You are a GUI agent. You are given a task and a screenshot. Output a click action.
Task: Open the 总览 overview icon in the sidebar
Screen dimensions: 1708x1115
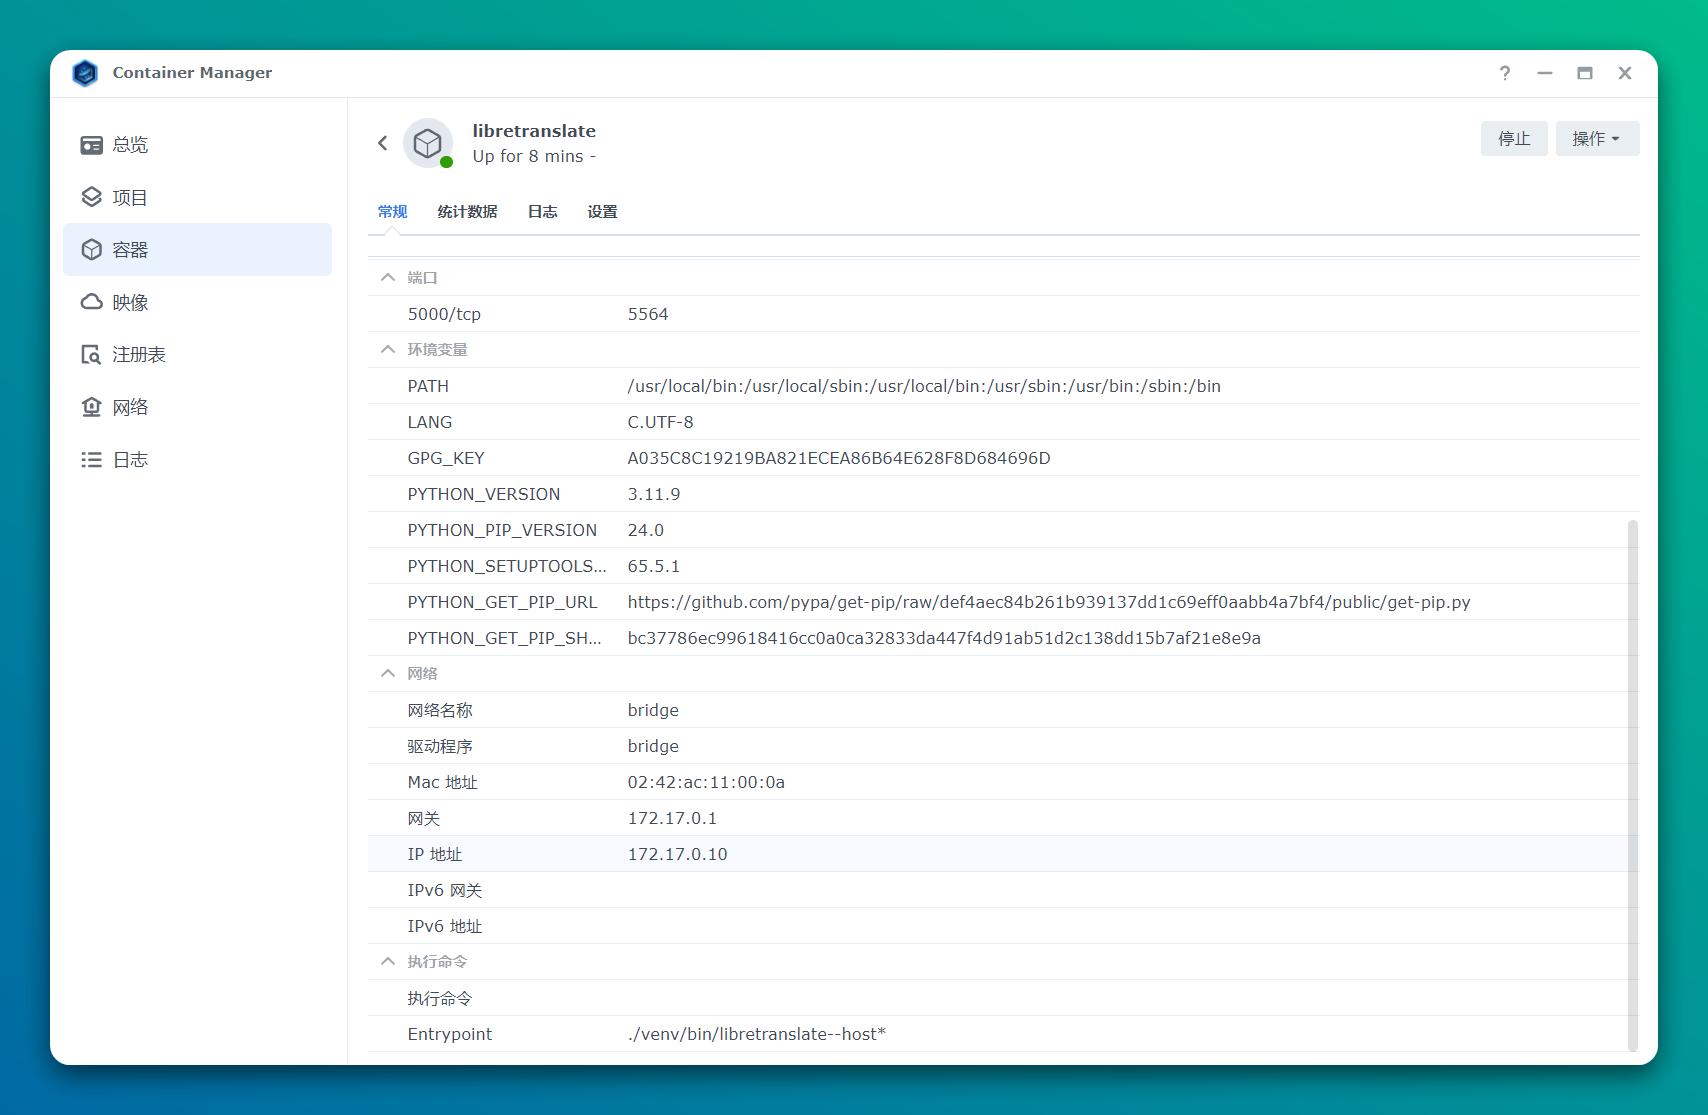coord(92,145)
